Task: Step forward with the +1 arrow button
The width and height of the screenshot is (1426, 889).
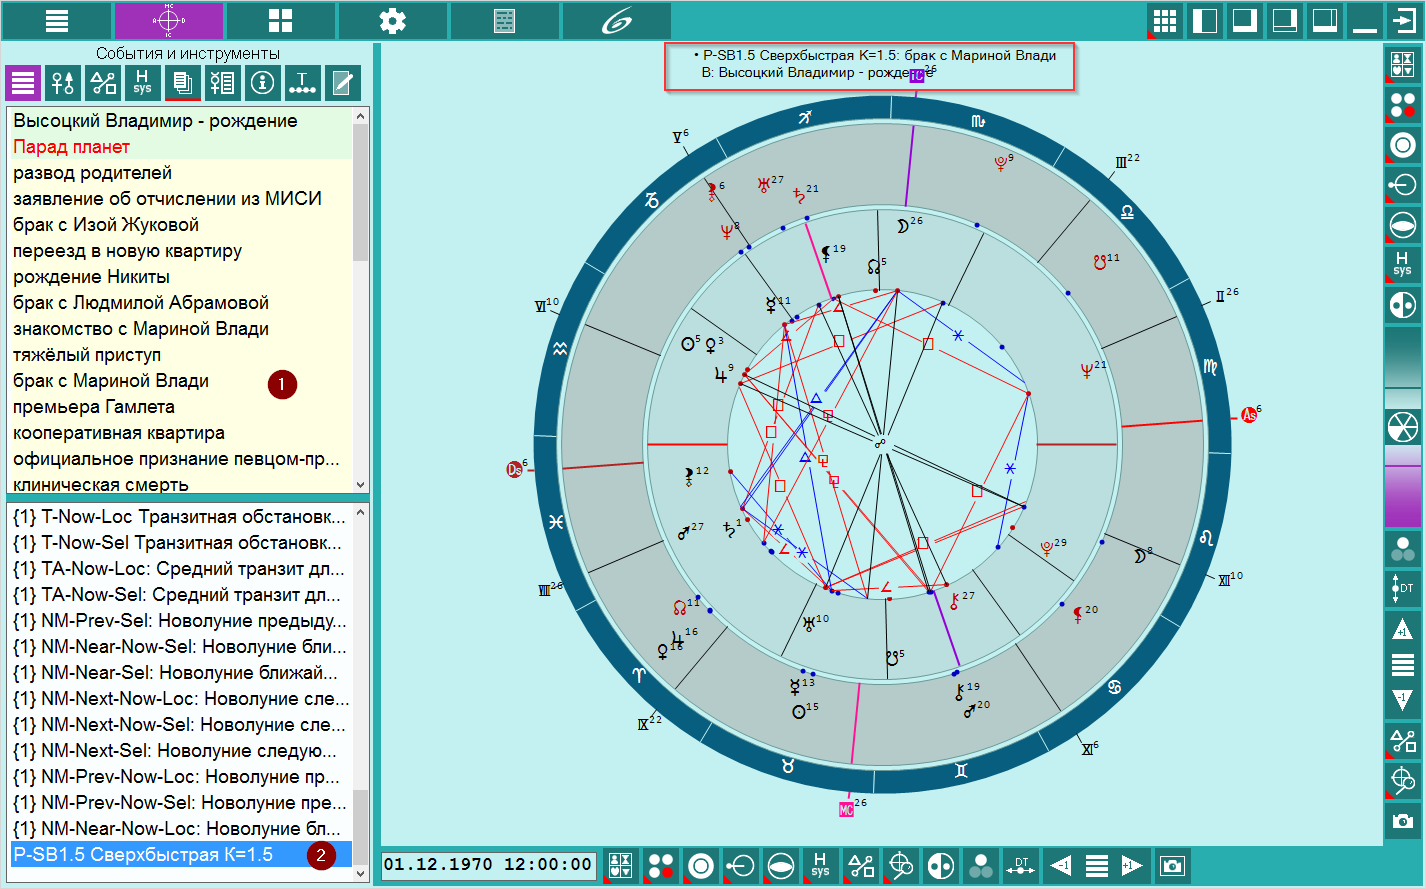Action: tap(1133, 865)
